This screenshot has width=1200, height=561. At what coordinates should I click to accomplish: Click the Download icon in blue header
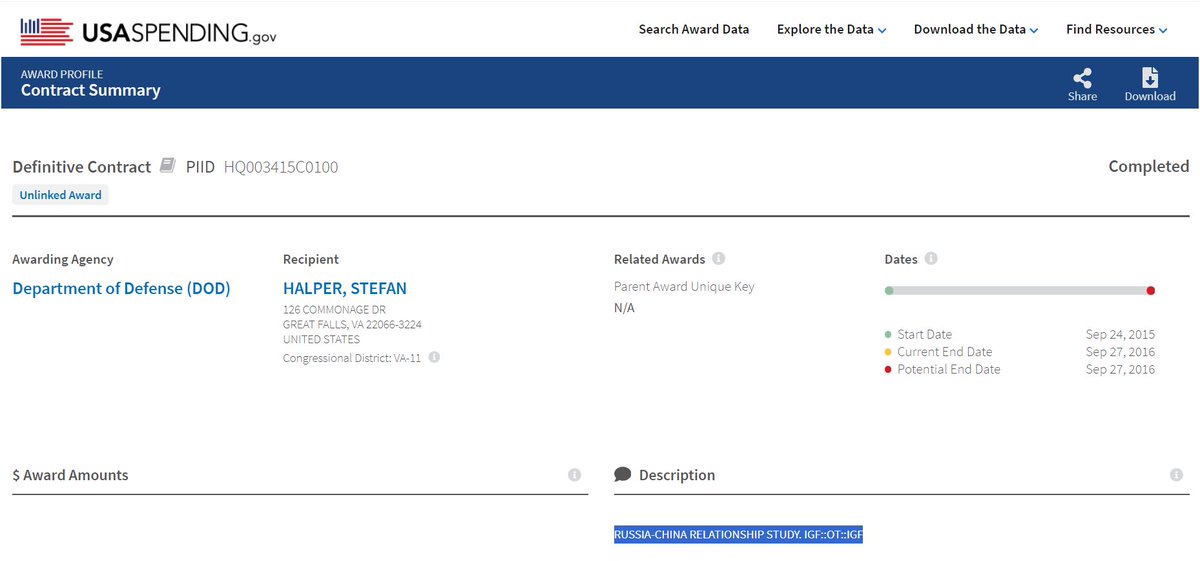click(1150, 78)
